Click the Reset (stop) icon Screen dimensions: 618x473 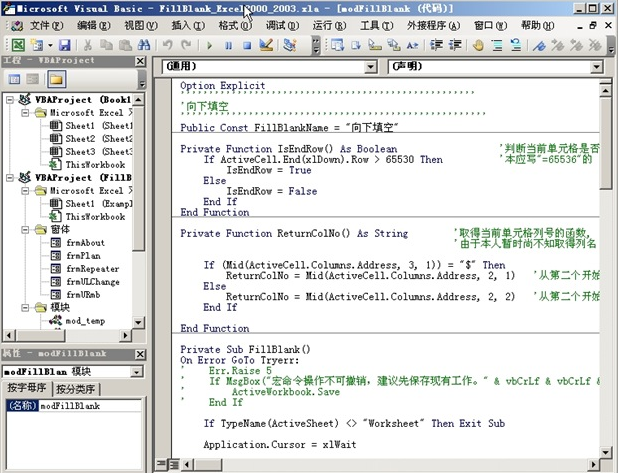[247, 45]
